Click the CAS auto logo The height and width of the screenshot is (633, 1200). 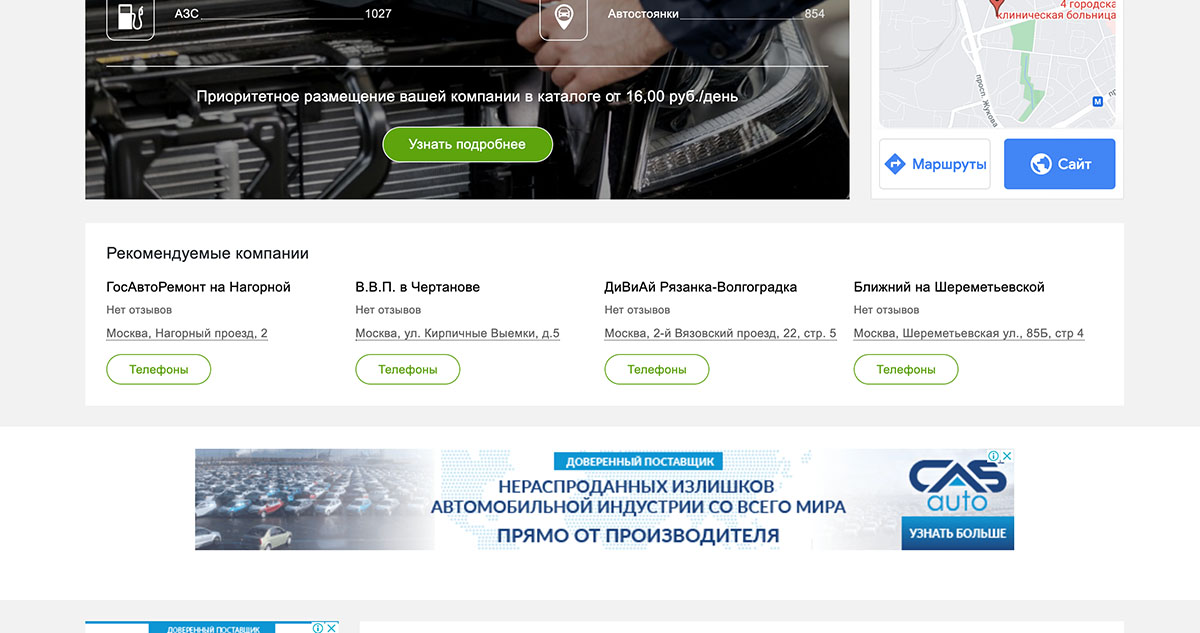(957, 486)
